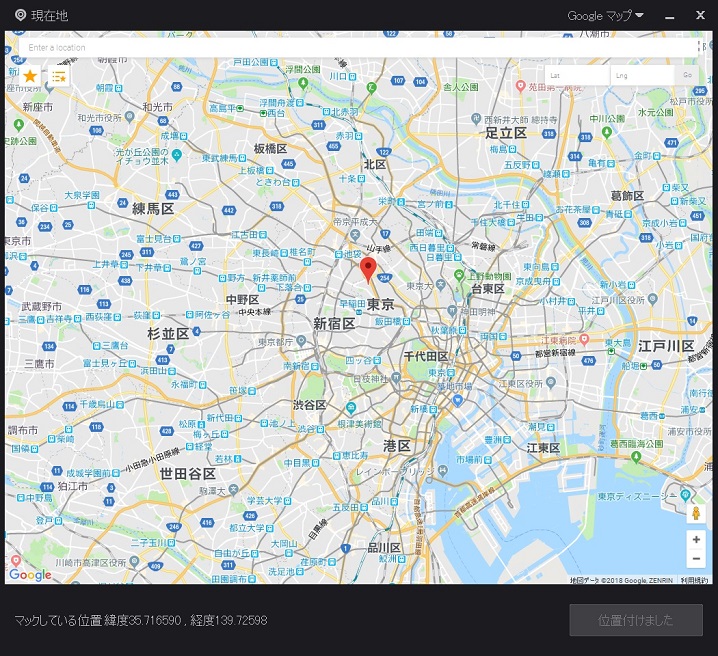Click the 新宿区 label on the map
718x656 pixels.
tap(334, 324)
